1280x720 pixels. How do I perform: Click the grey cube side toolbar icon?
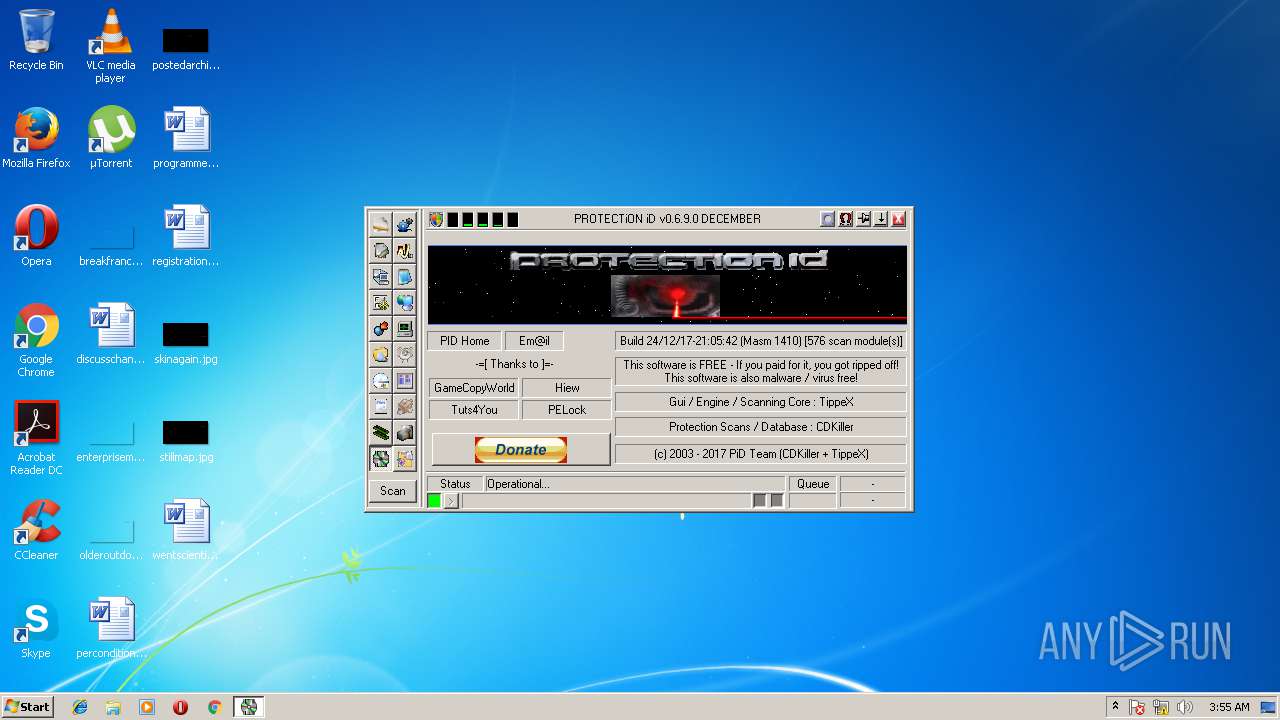(x=405, y=433)
